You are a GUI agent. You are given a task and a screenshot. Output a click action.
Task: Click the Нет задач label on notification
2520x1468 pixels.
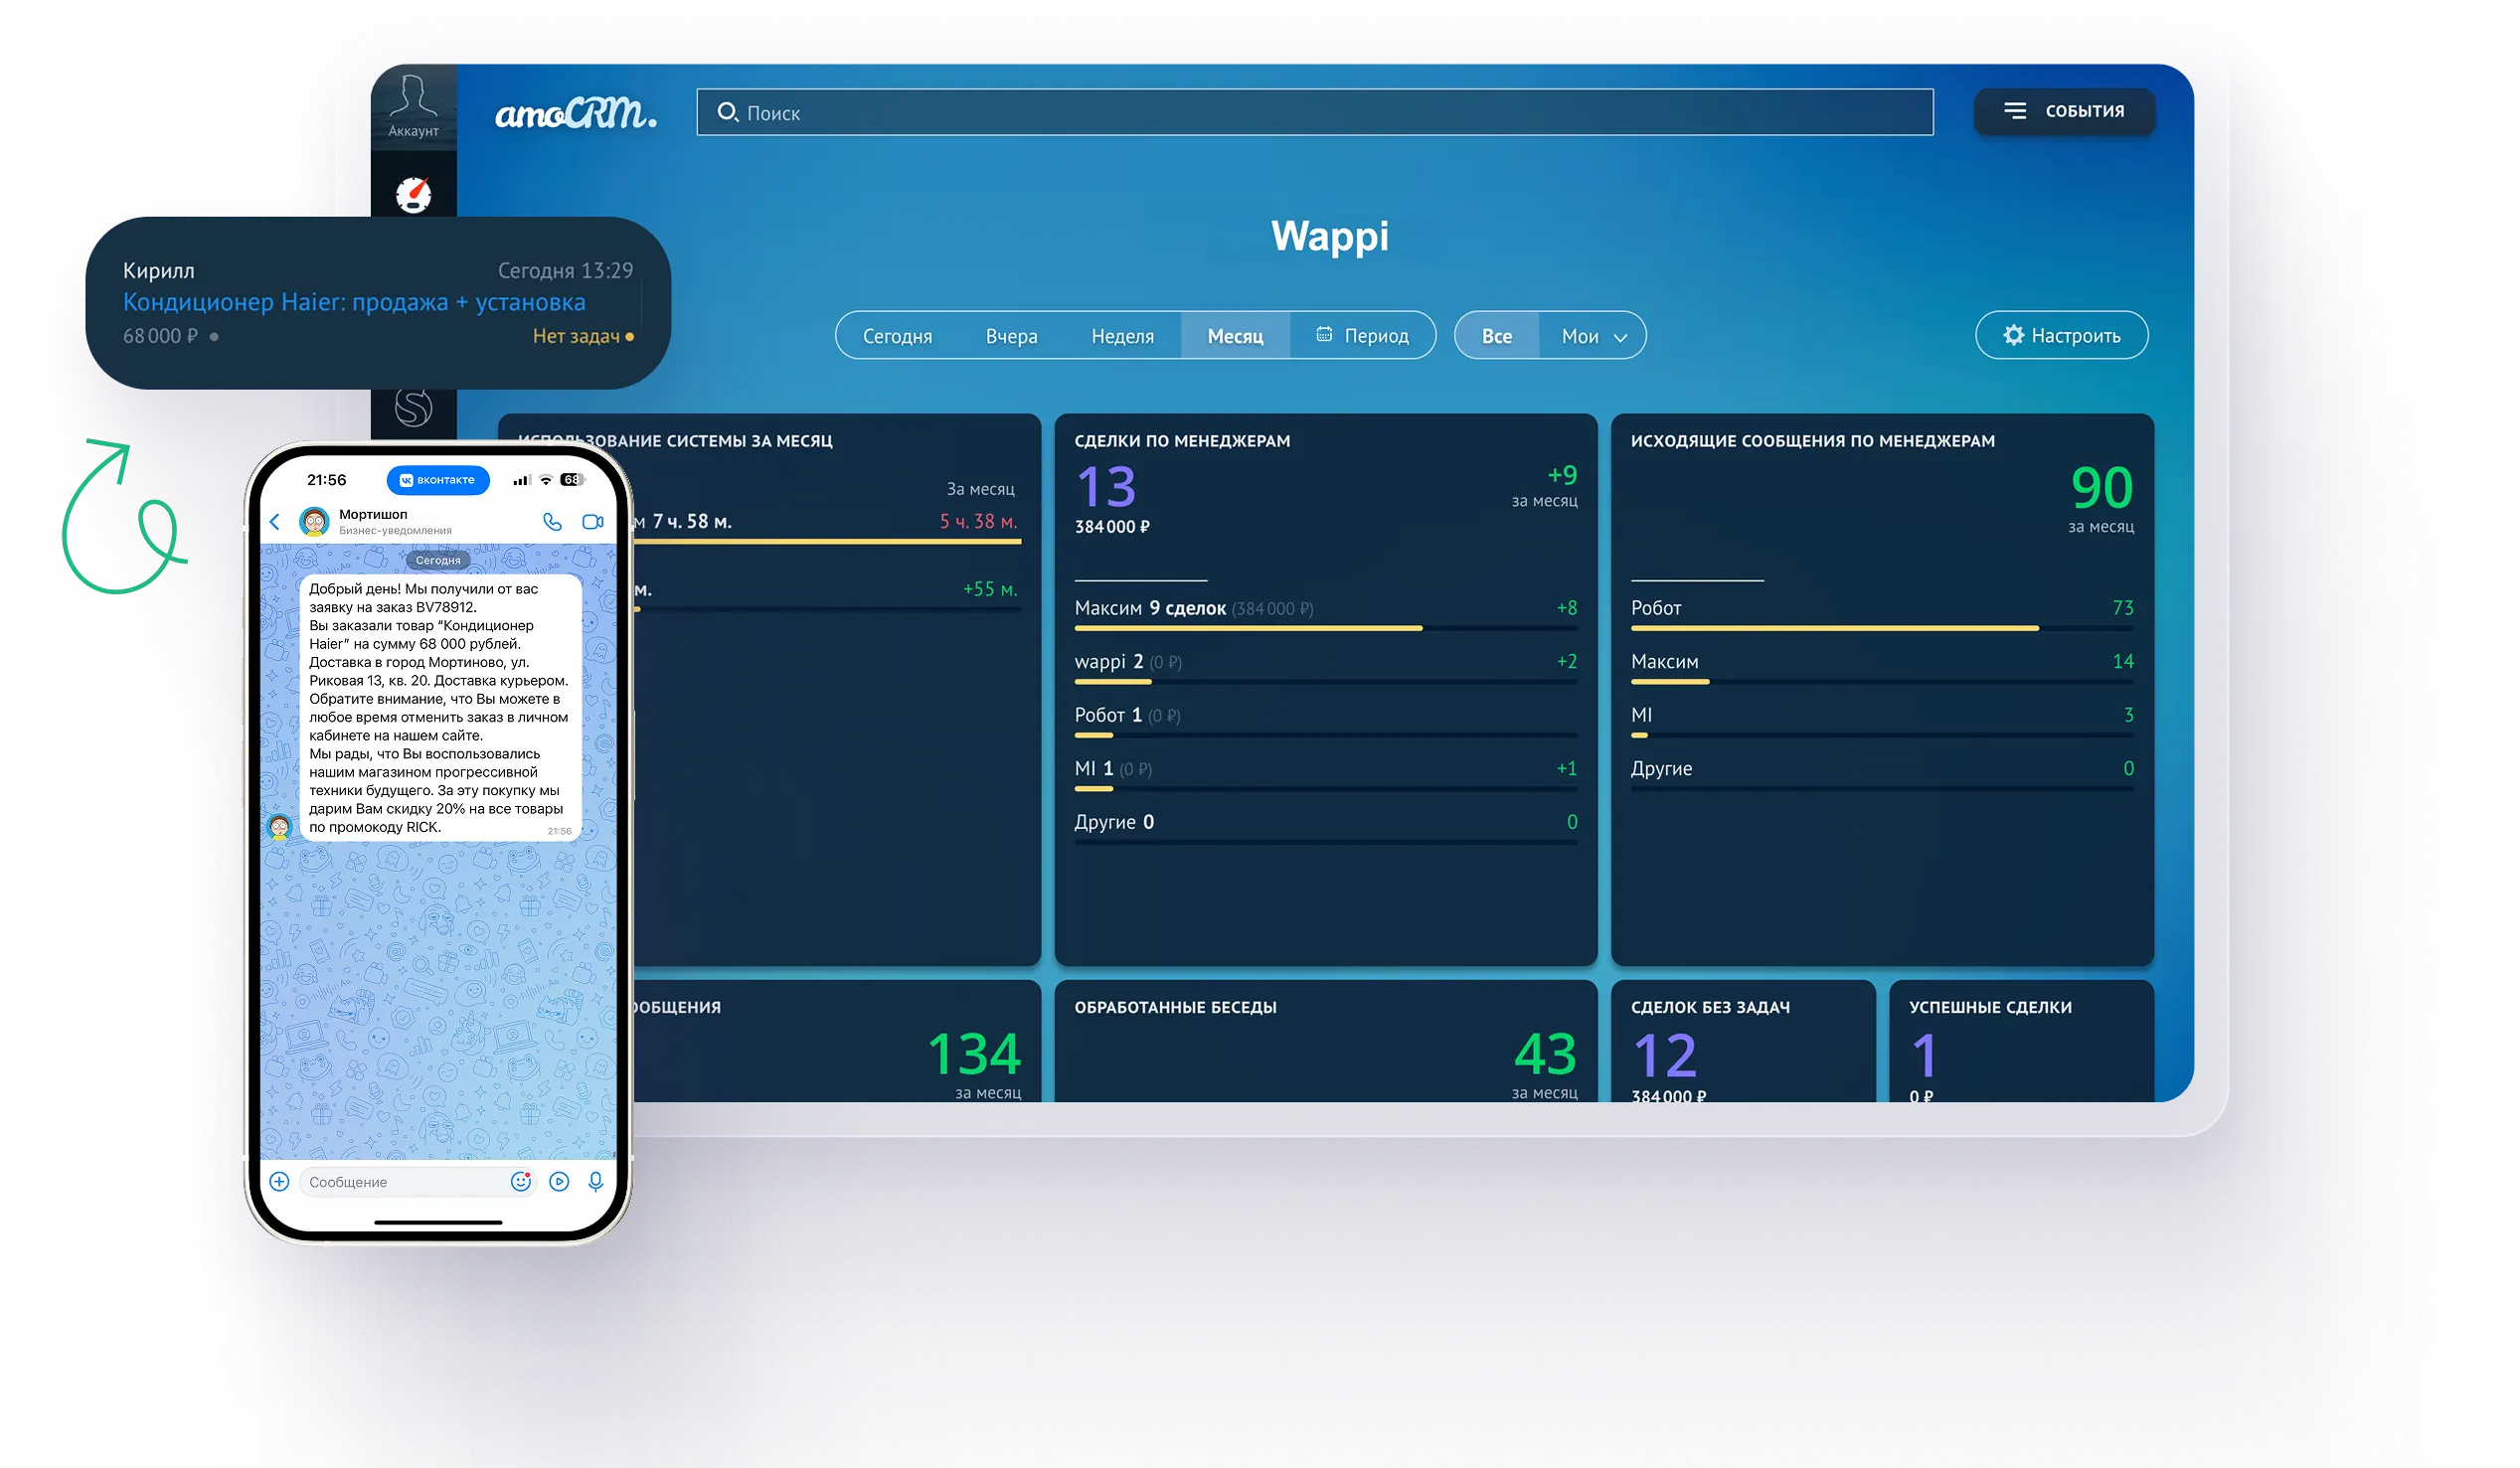click(576, 336)
